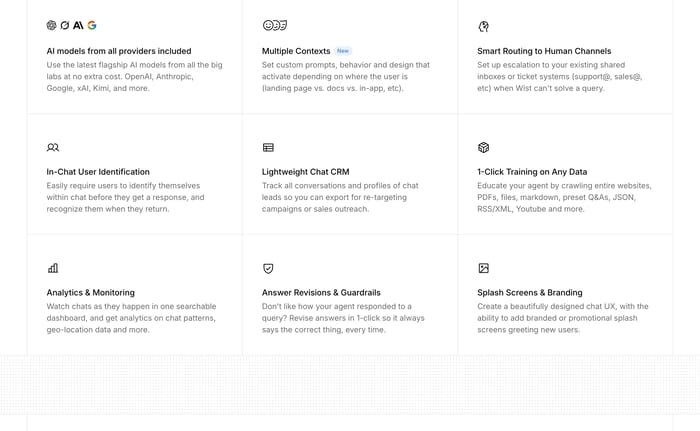Select the AI models from all providers heading
The height and width of the screenshot is (431, 700).
pyautogui.click(x=119, y=51)
